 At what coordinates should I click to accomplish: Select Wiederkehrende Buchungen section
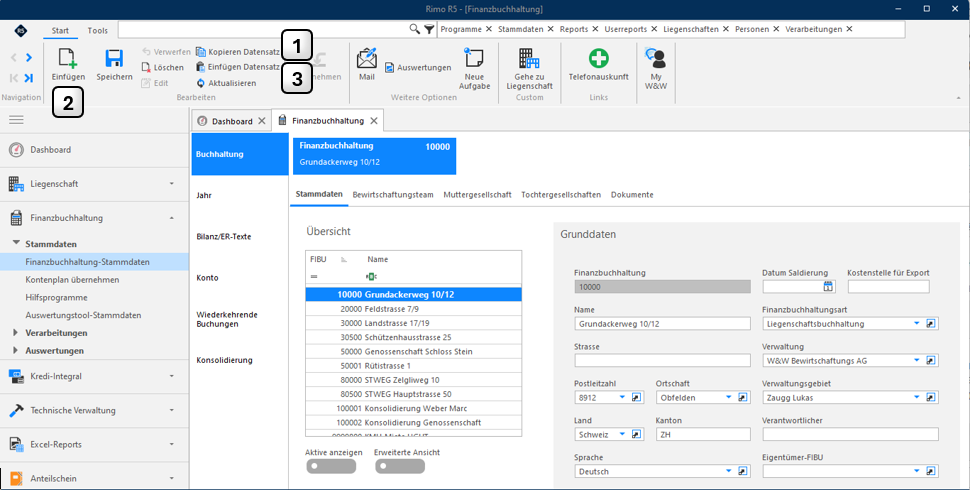coord(239,319)
